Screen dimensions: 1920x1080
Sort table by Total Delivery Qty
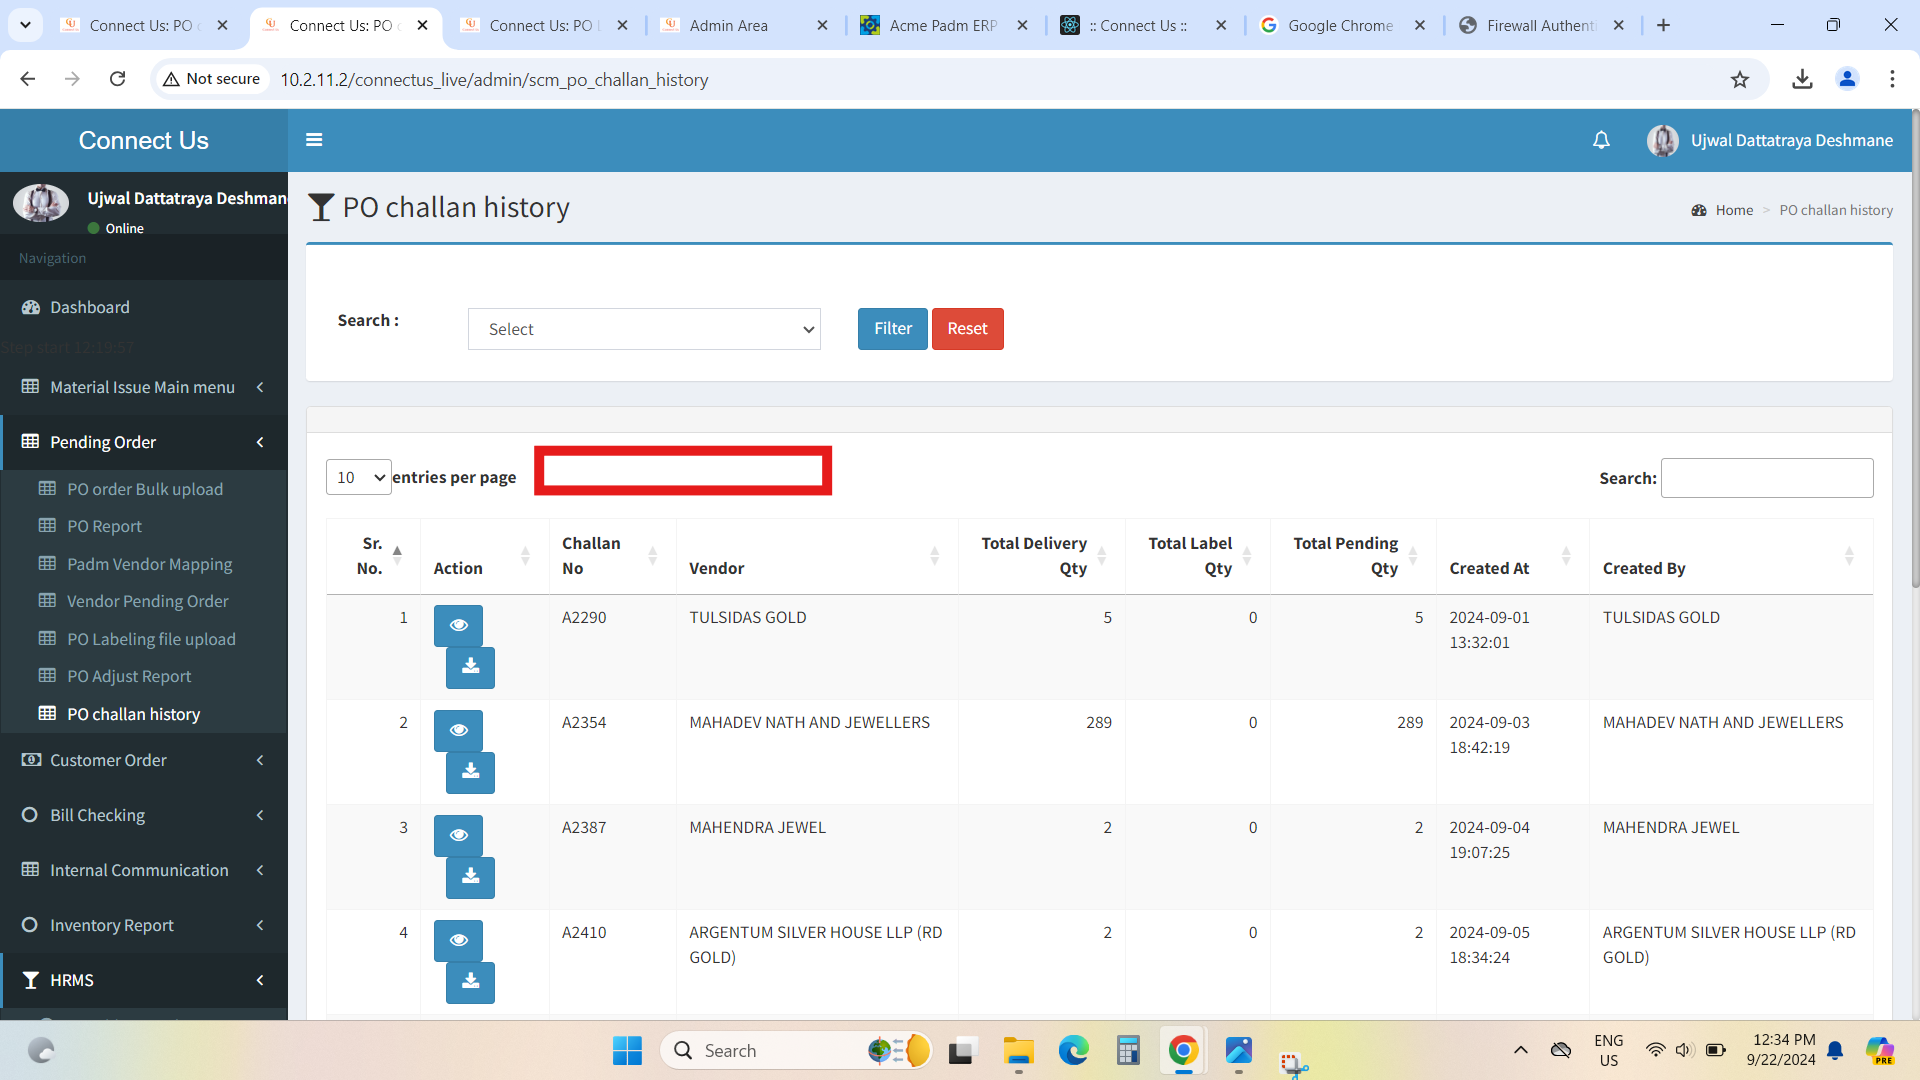pyautogui.click(x=1041, y=556)
